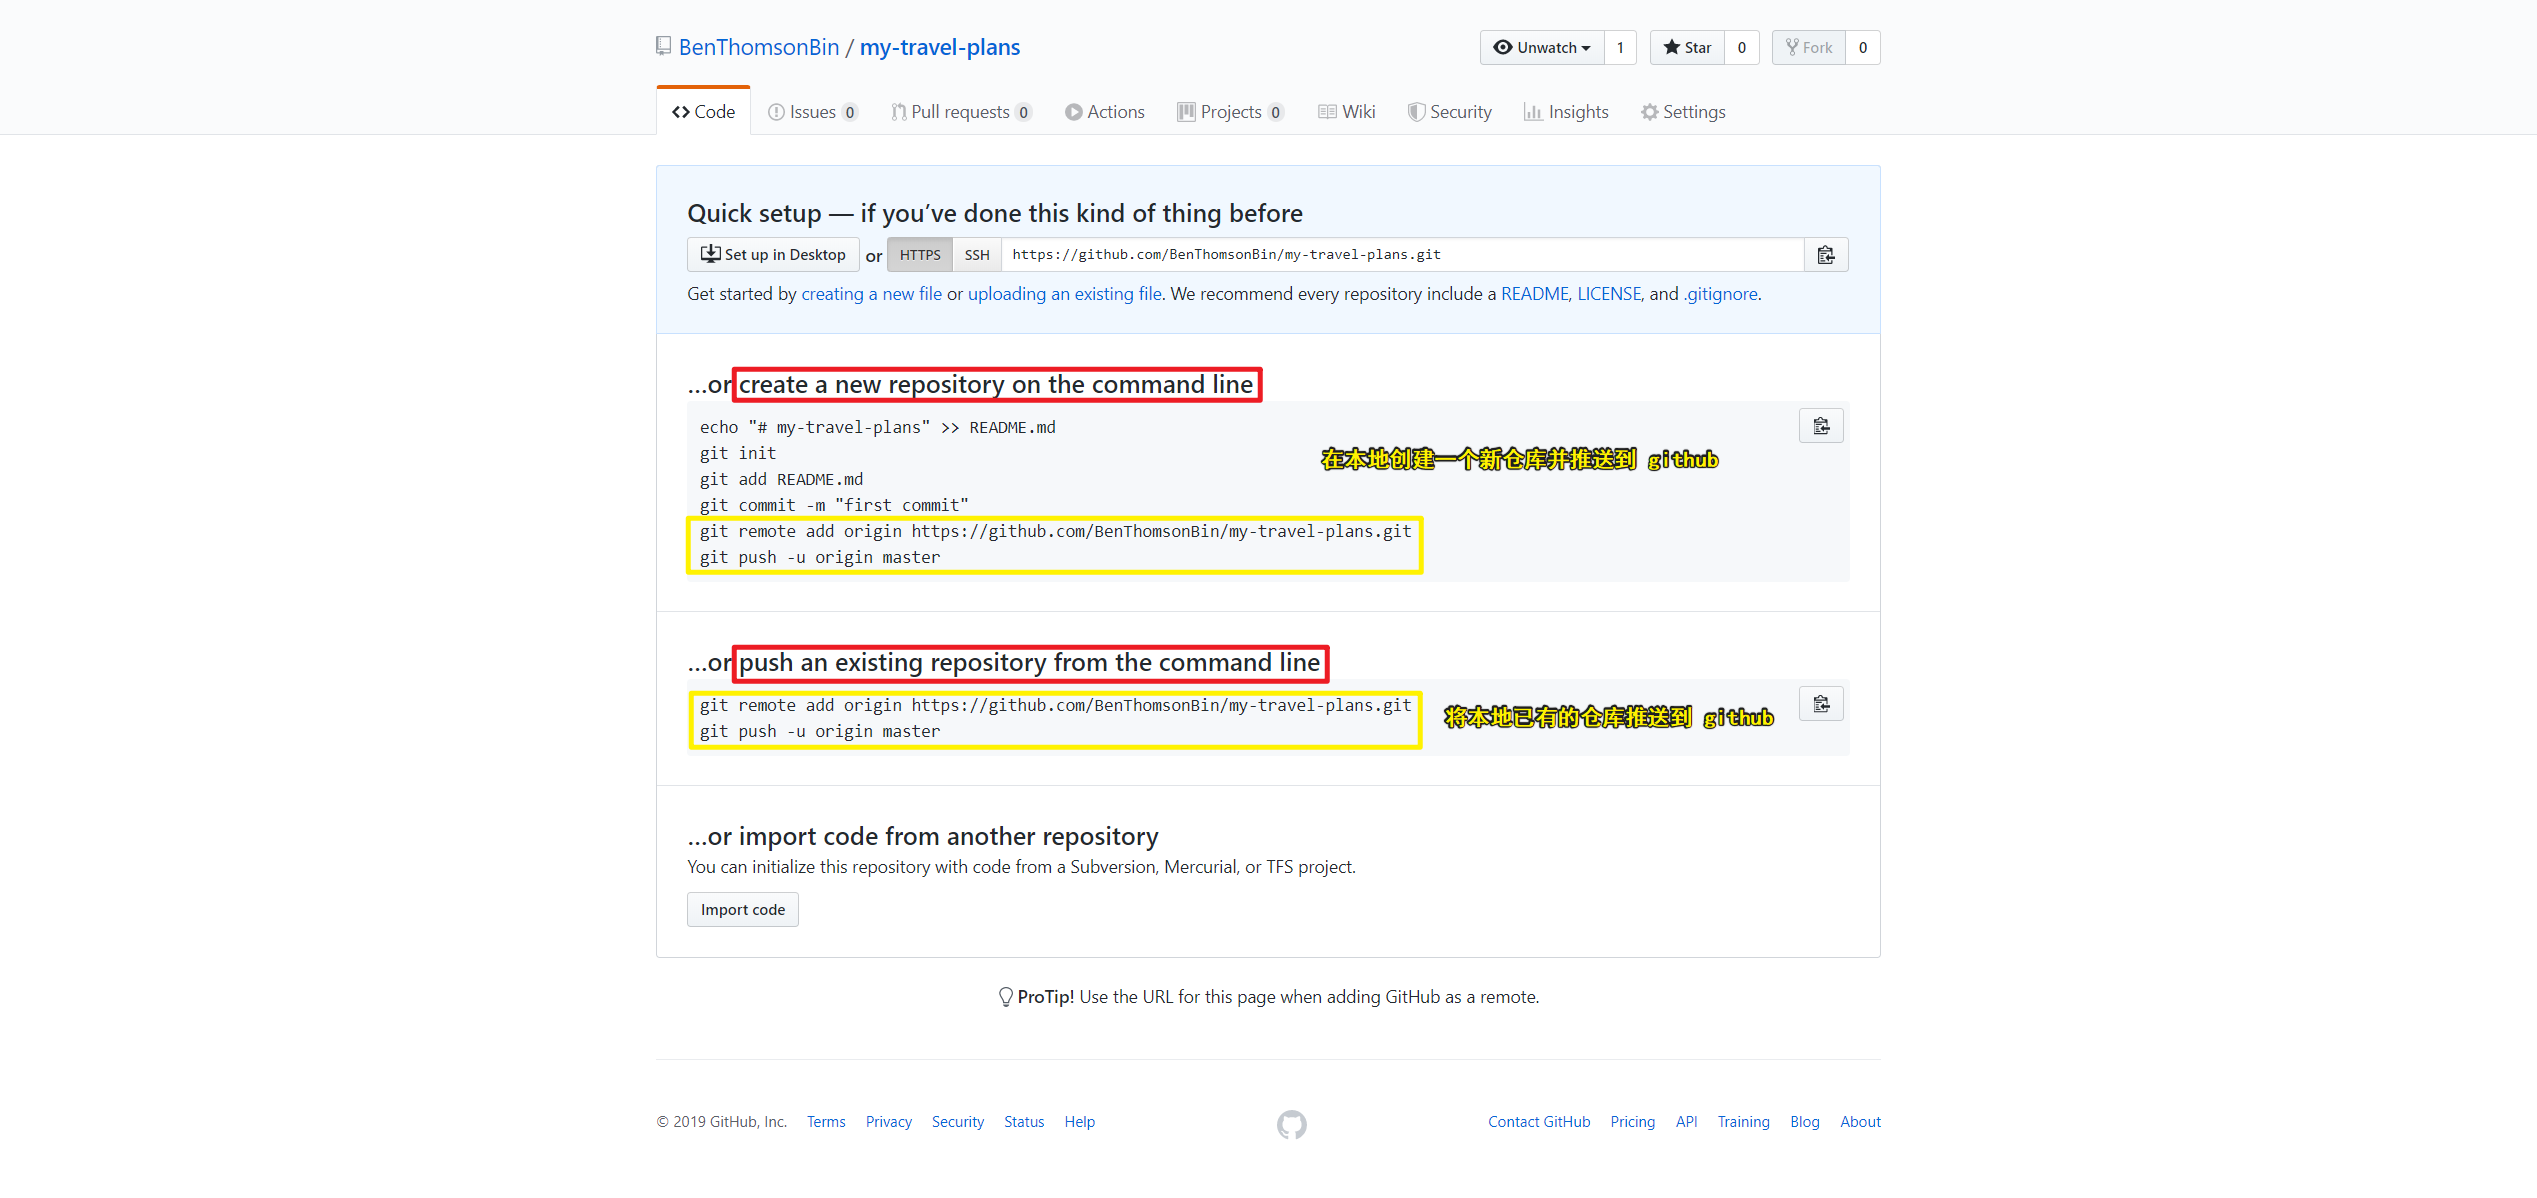Click the git add README.md line

(782, 479)
